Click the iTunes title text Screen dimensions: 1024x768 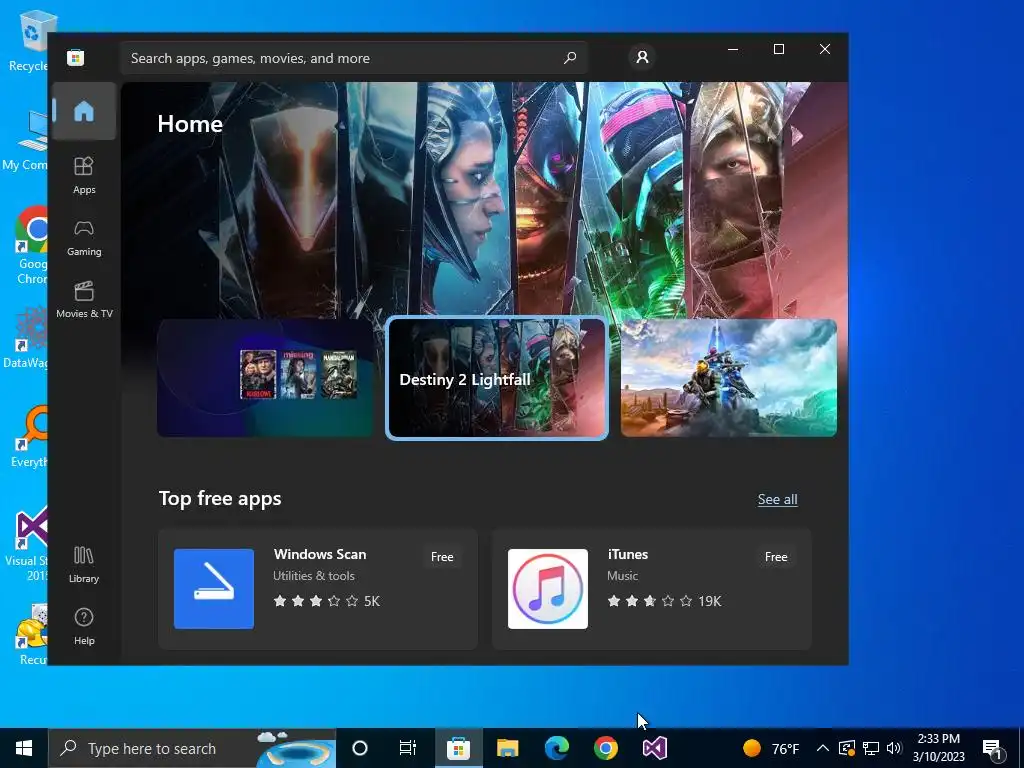pyautogui.click(x=628, y=554)
